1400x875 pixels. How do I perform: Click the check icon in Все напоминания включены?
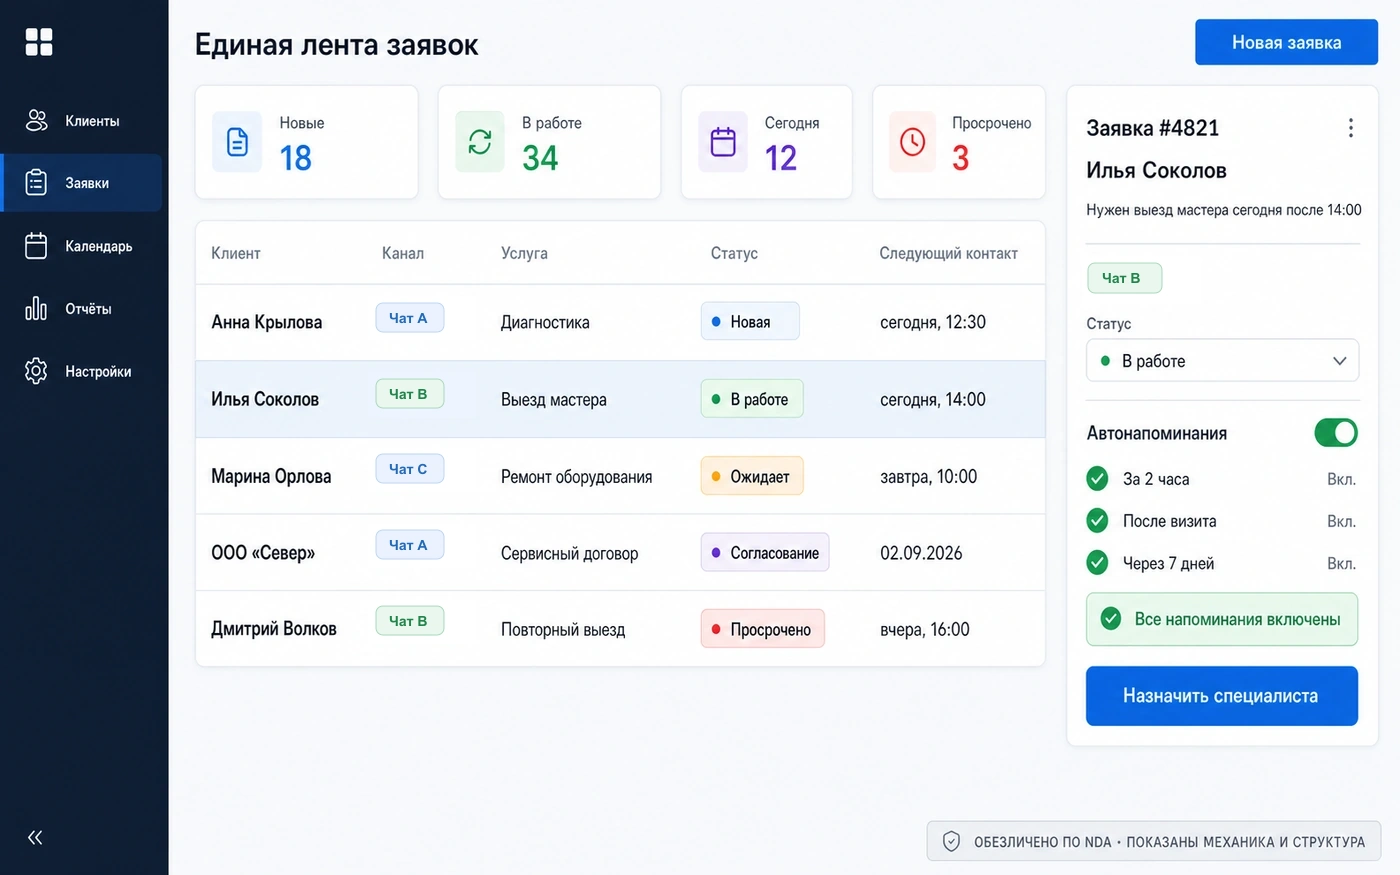(x=1111, y=619)
